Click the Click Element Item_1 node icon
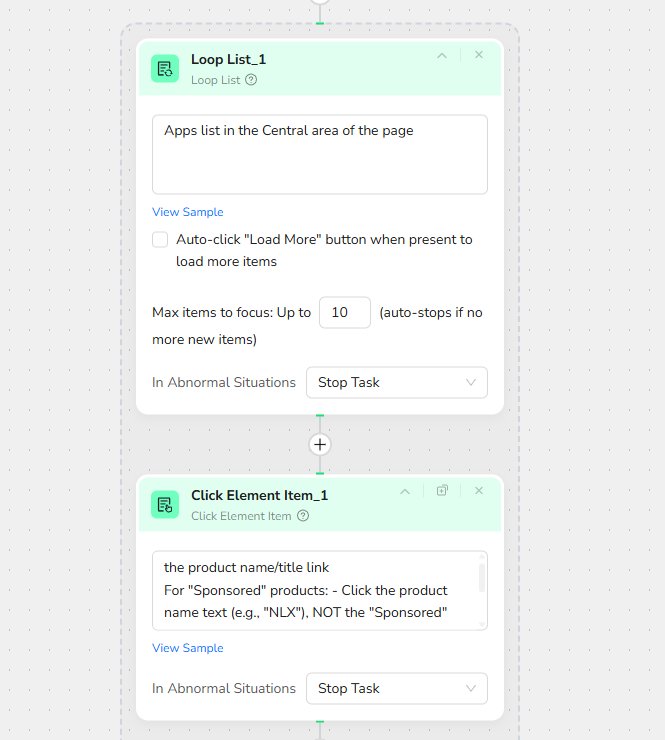The image size is (665, 740). point(165,504)
